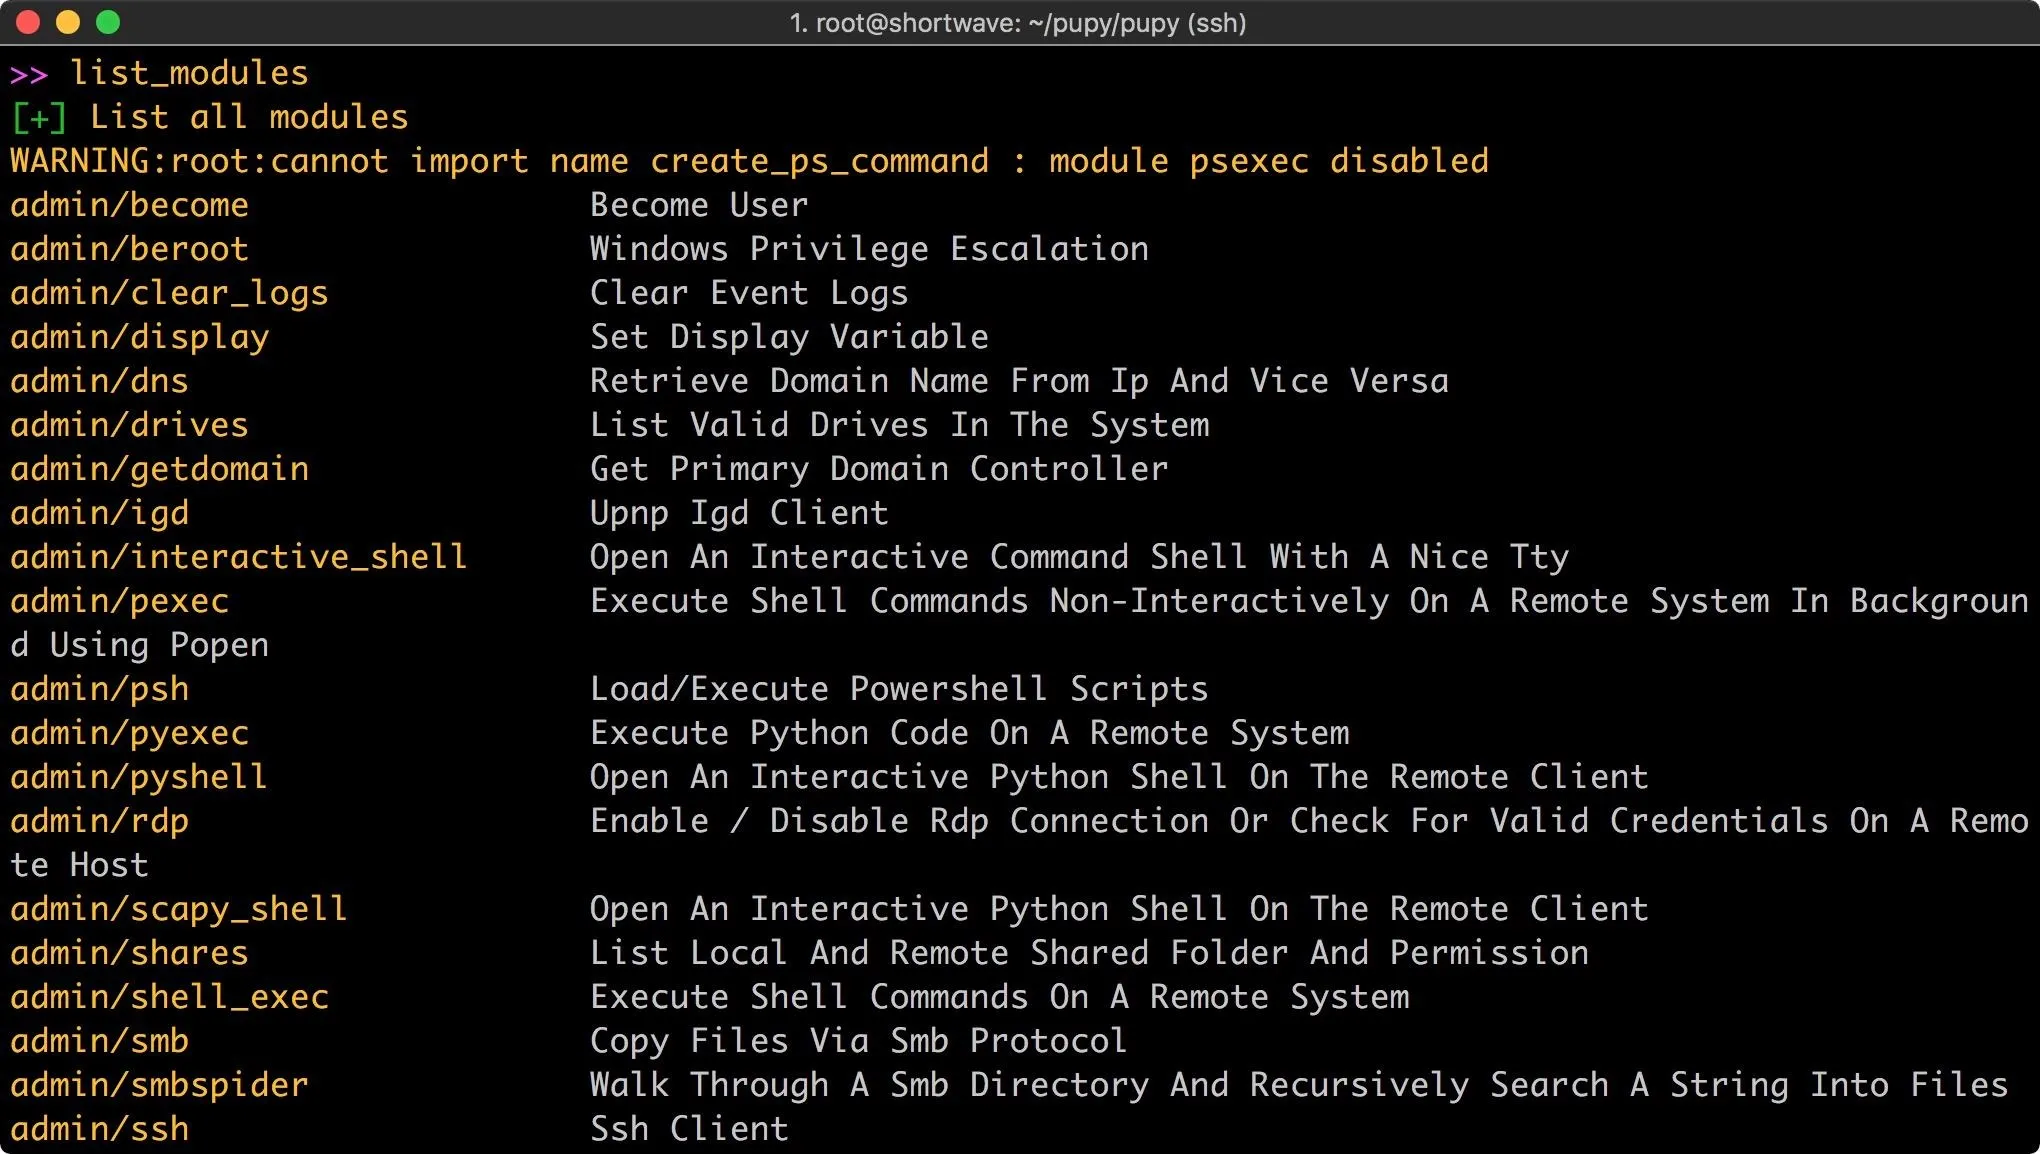The width and height of the screenshot is (2040, 1154).
Task: Click the 'Clear Event Logs' description
Action: tap(749, 293)
